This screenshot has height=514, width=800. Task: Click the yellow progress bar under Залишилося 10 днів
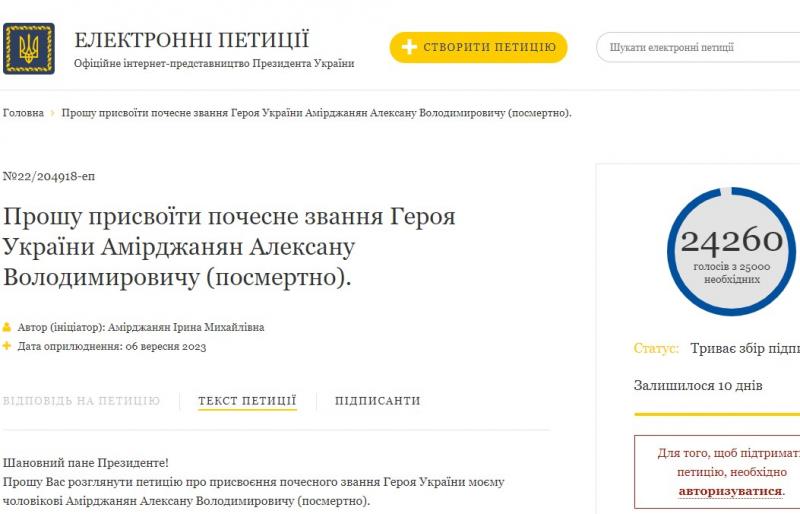click(x=717, y=414)
